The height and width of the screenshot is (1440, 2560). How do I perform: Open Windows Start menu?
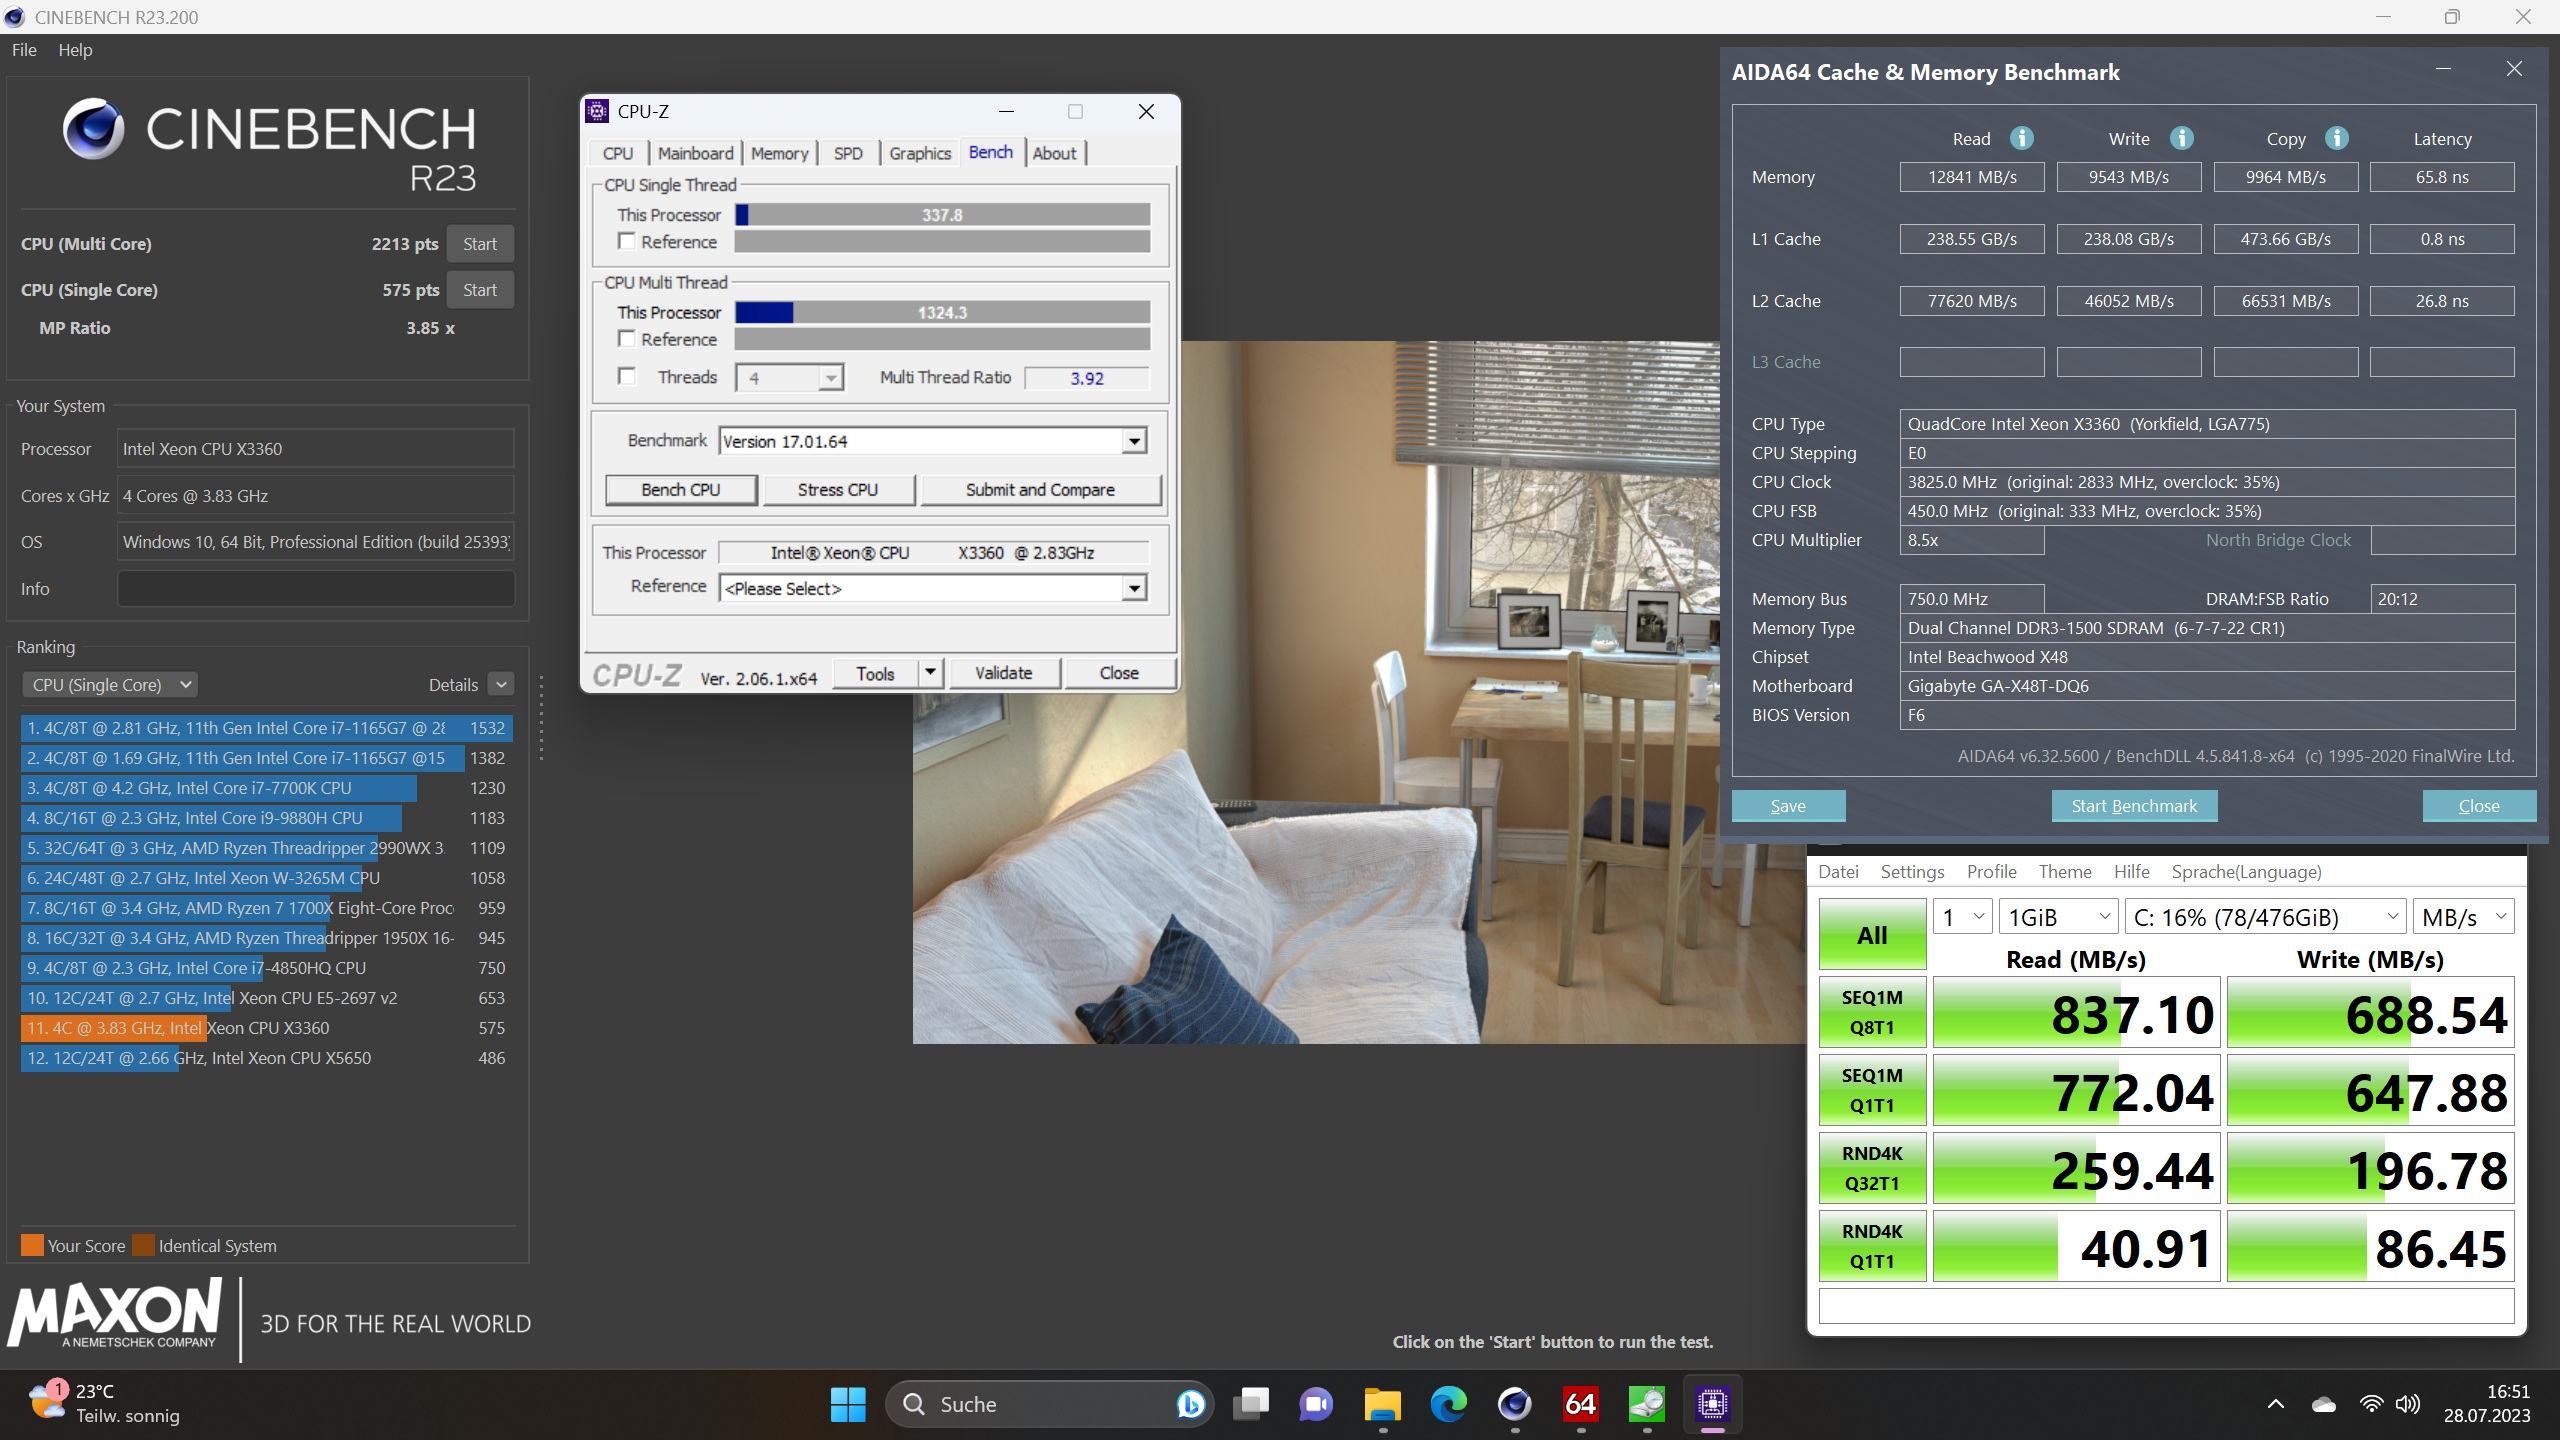848,1404
